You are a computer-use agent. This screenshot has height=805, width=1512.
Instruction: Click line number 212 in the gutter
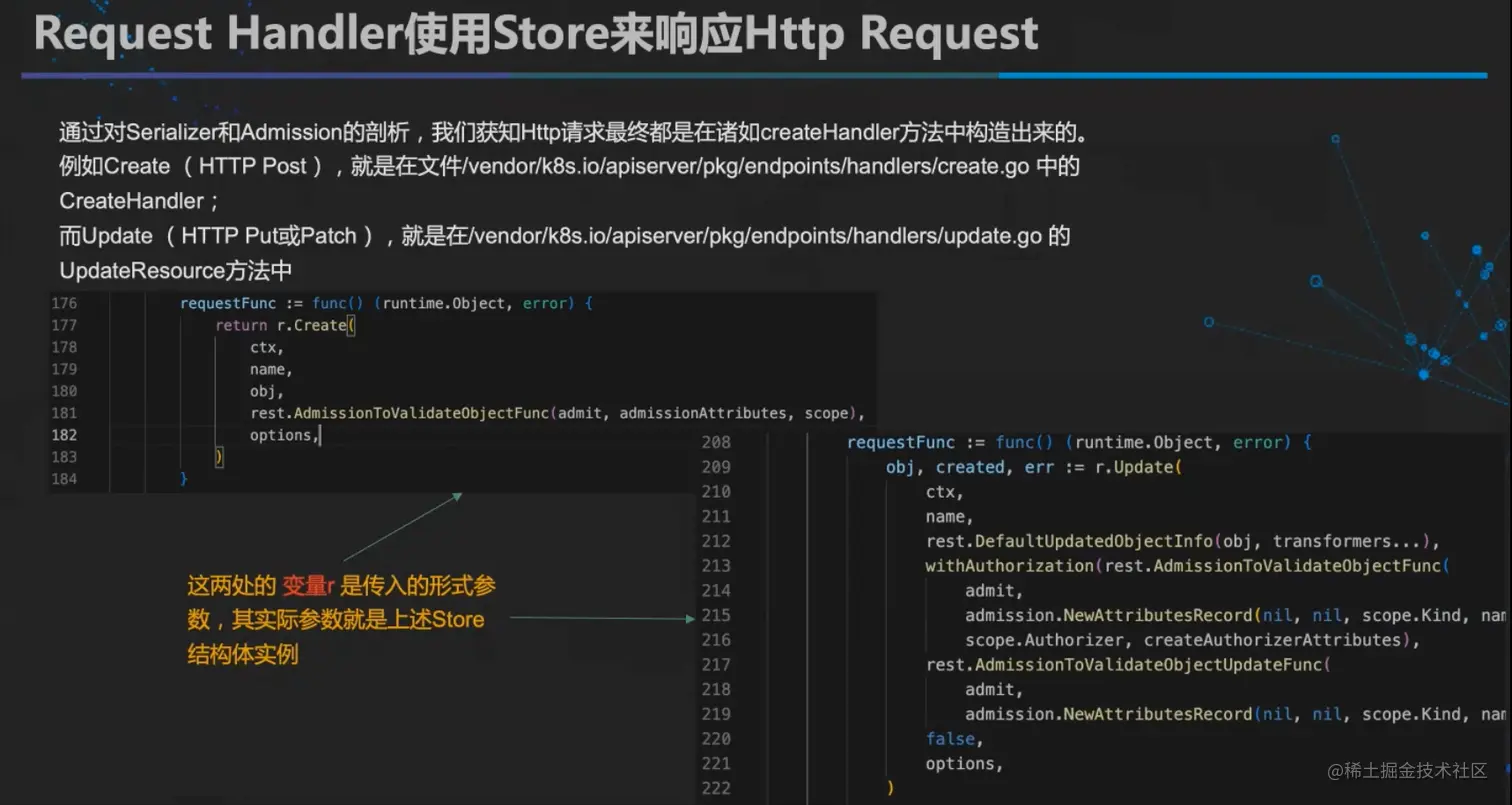tap(716, 541)
